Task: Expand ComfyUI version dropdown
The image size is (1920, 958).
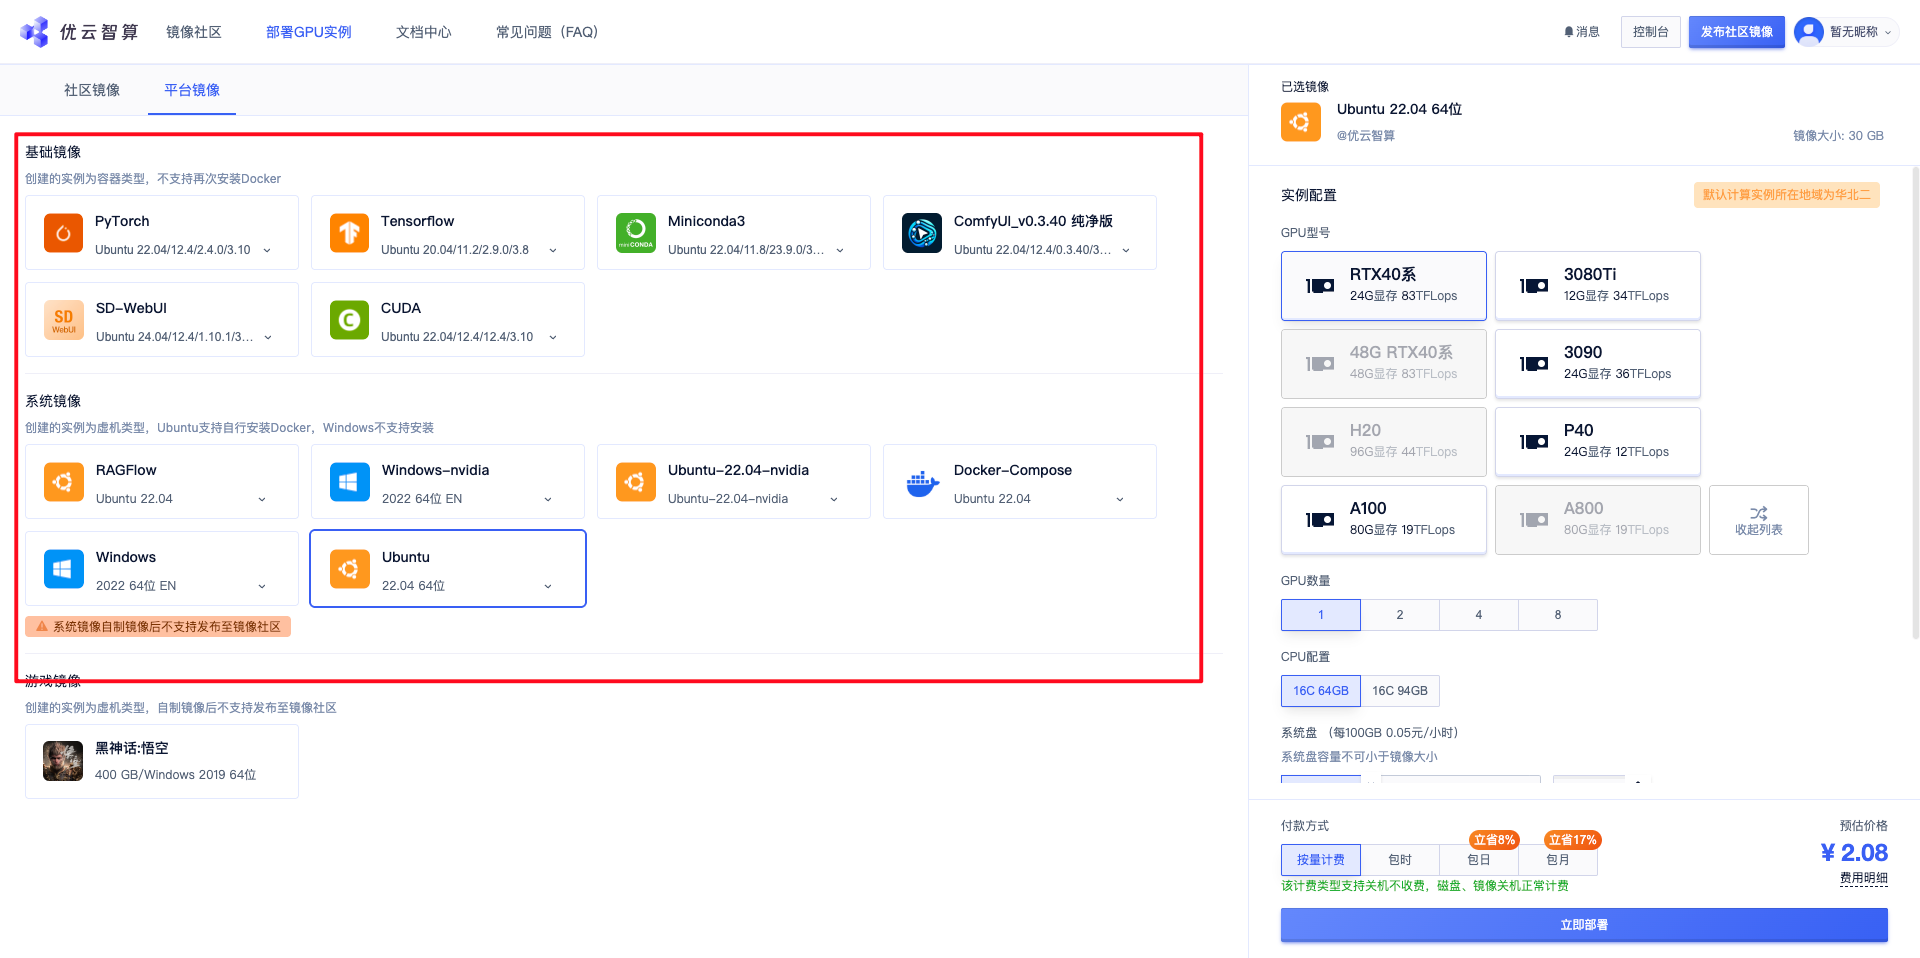Action: pos(1126,250)
